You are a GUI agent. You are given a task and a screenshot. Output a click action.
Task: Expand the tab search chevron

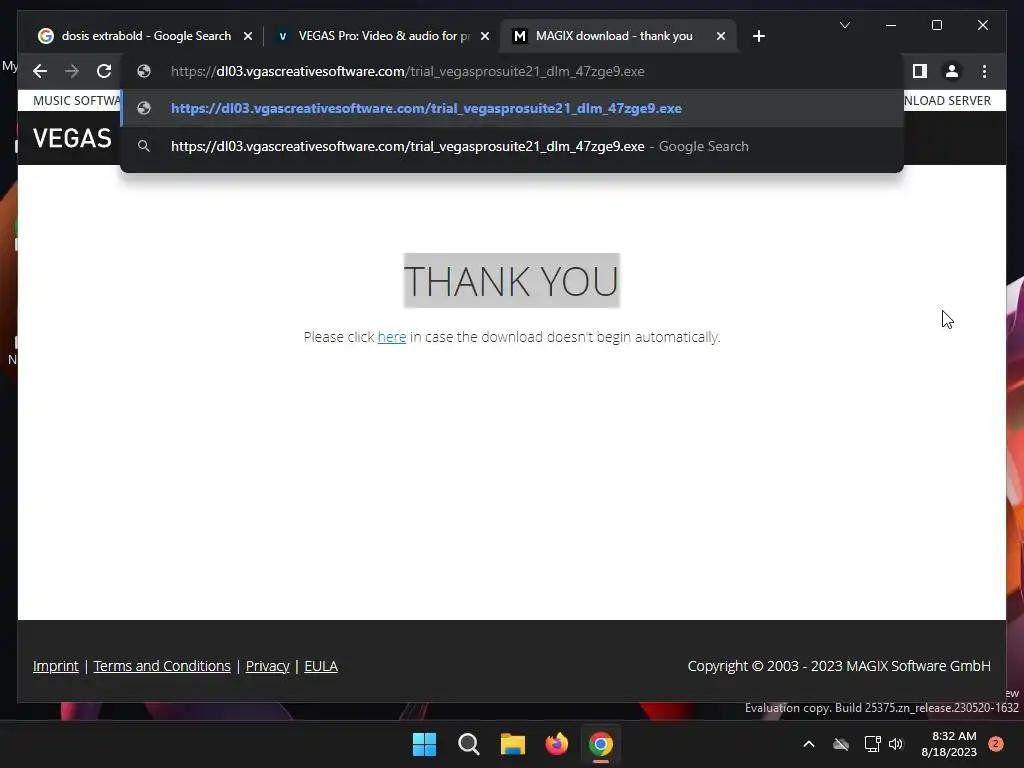click(x=844, y=25)
